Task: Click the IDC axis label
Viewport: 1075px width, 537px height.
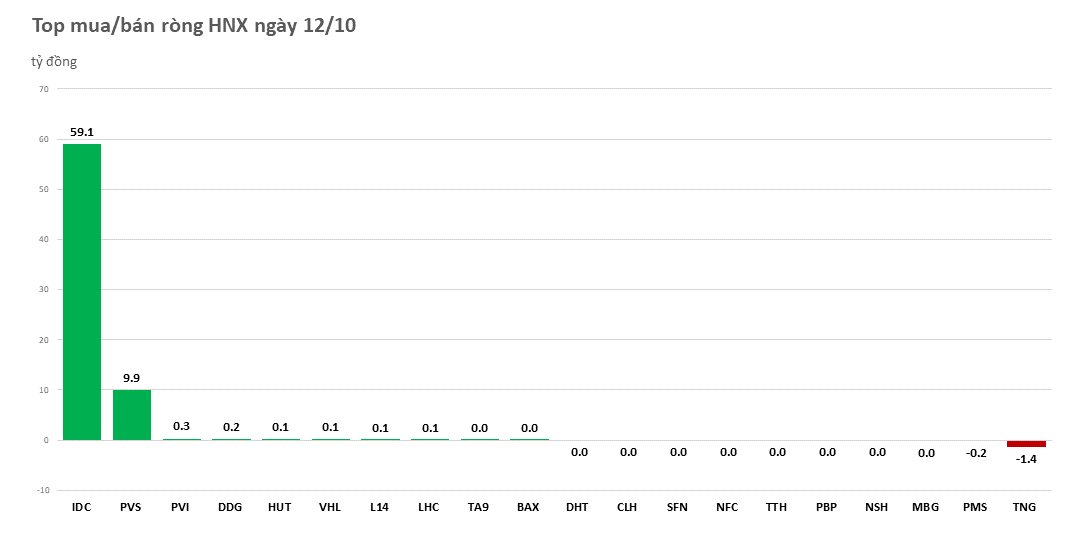Action: [81, 507]
